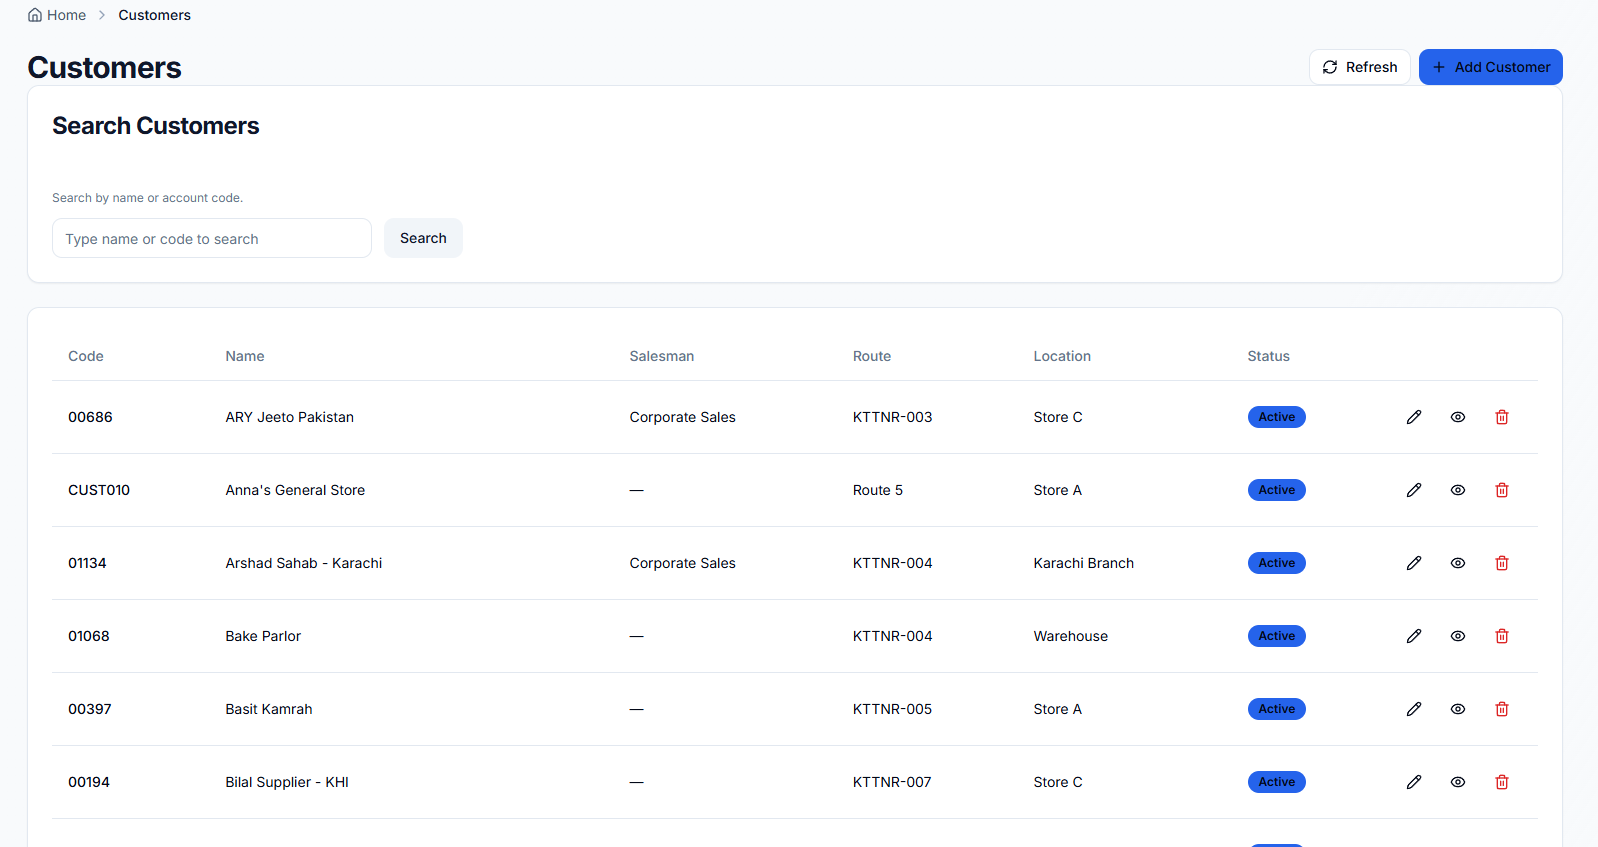1598x847 pixels.
Task: Delete customer 00686 via trash icon
Action: pos(1501,417)
